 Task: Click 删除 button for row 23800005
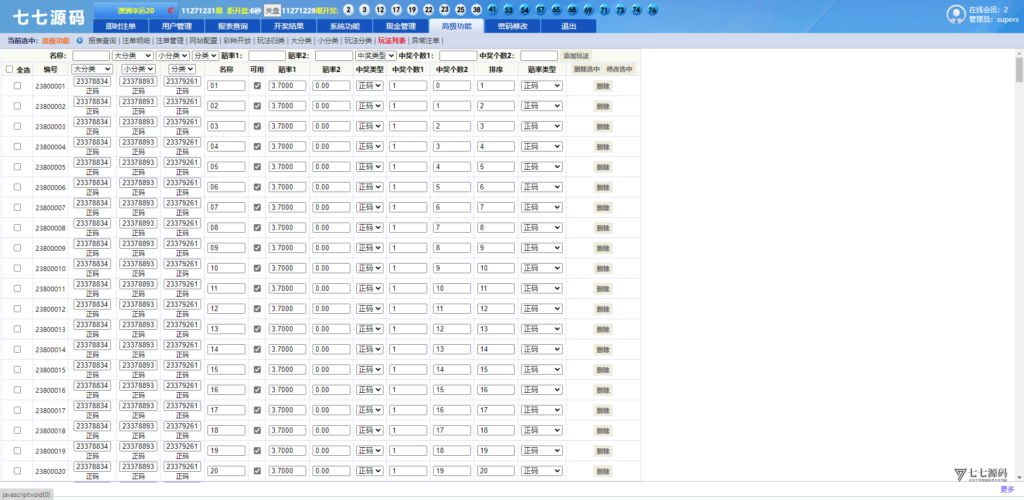click(603, 167)
